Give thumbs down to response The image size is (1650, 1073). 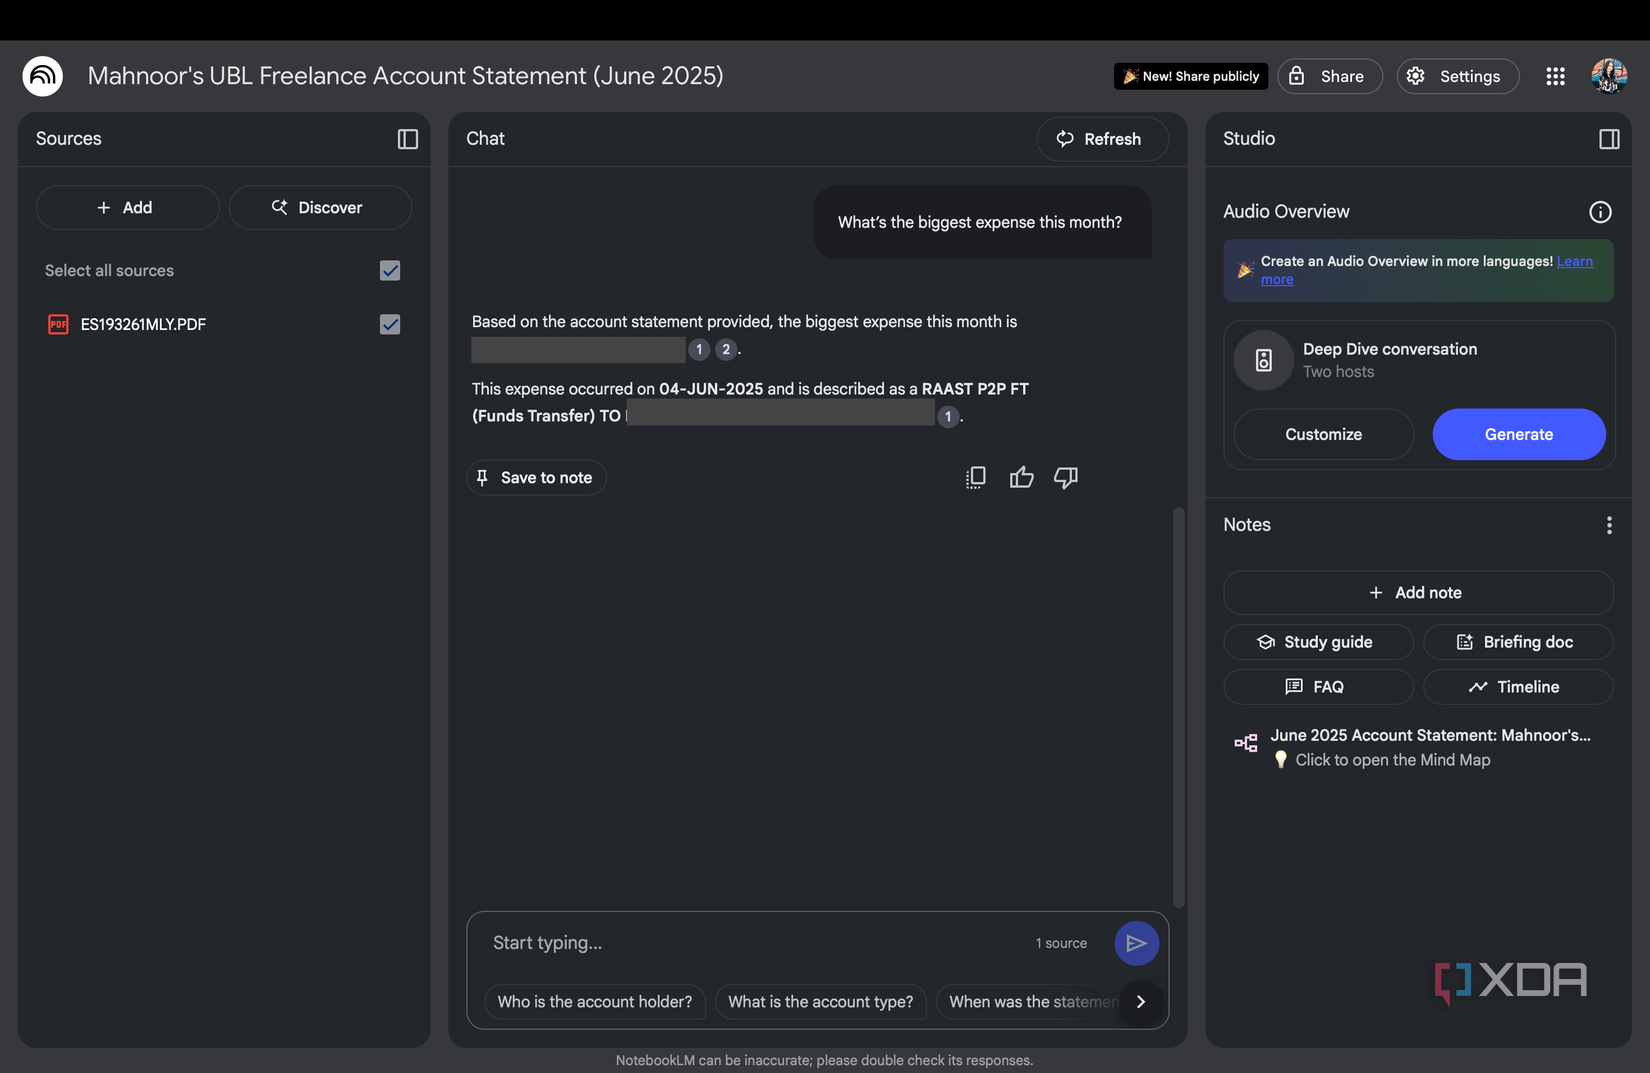pyautogui.click(x=1065, y=478)
